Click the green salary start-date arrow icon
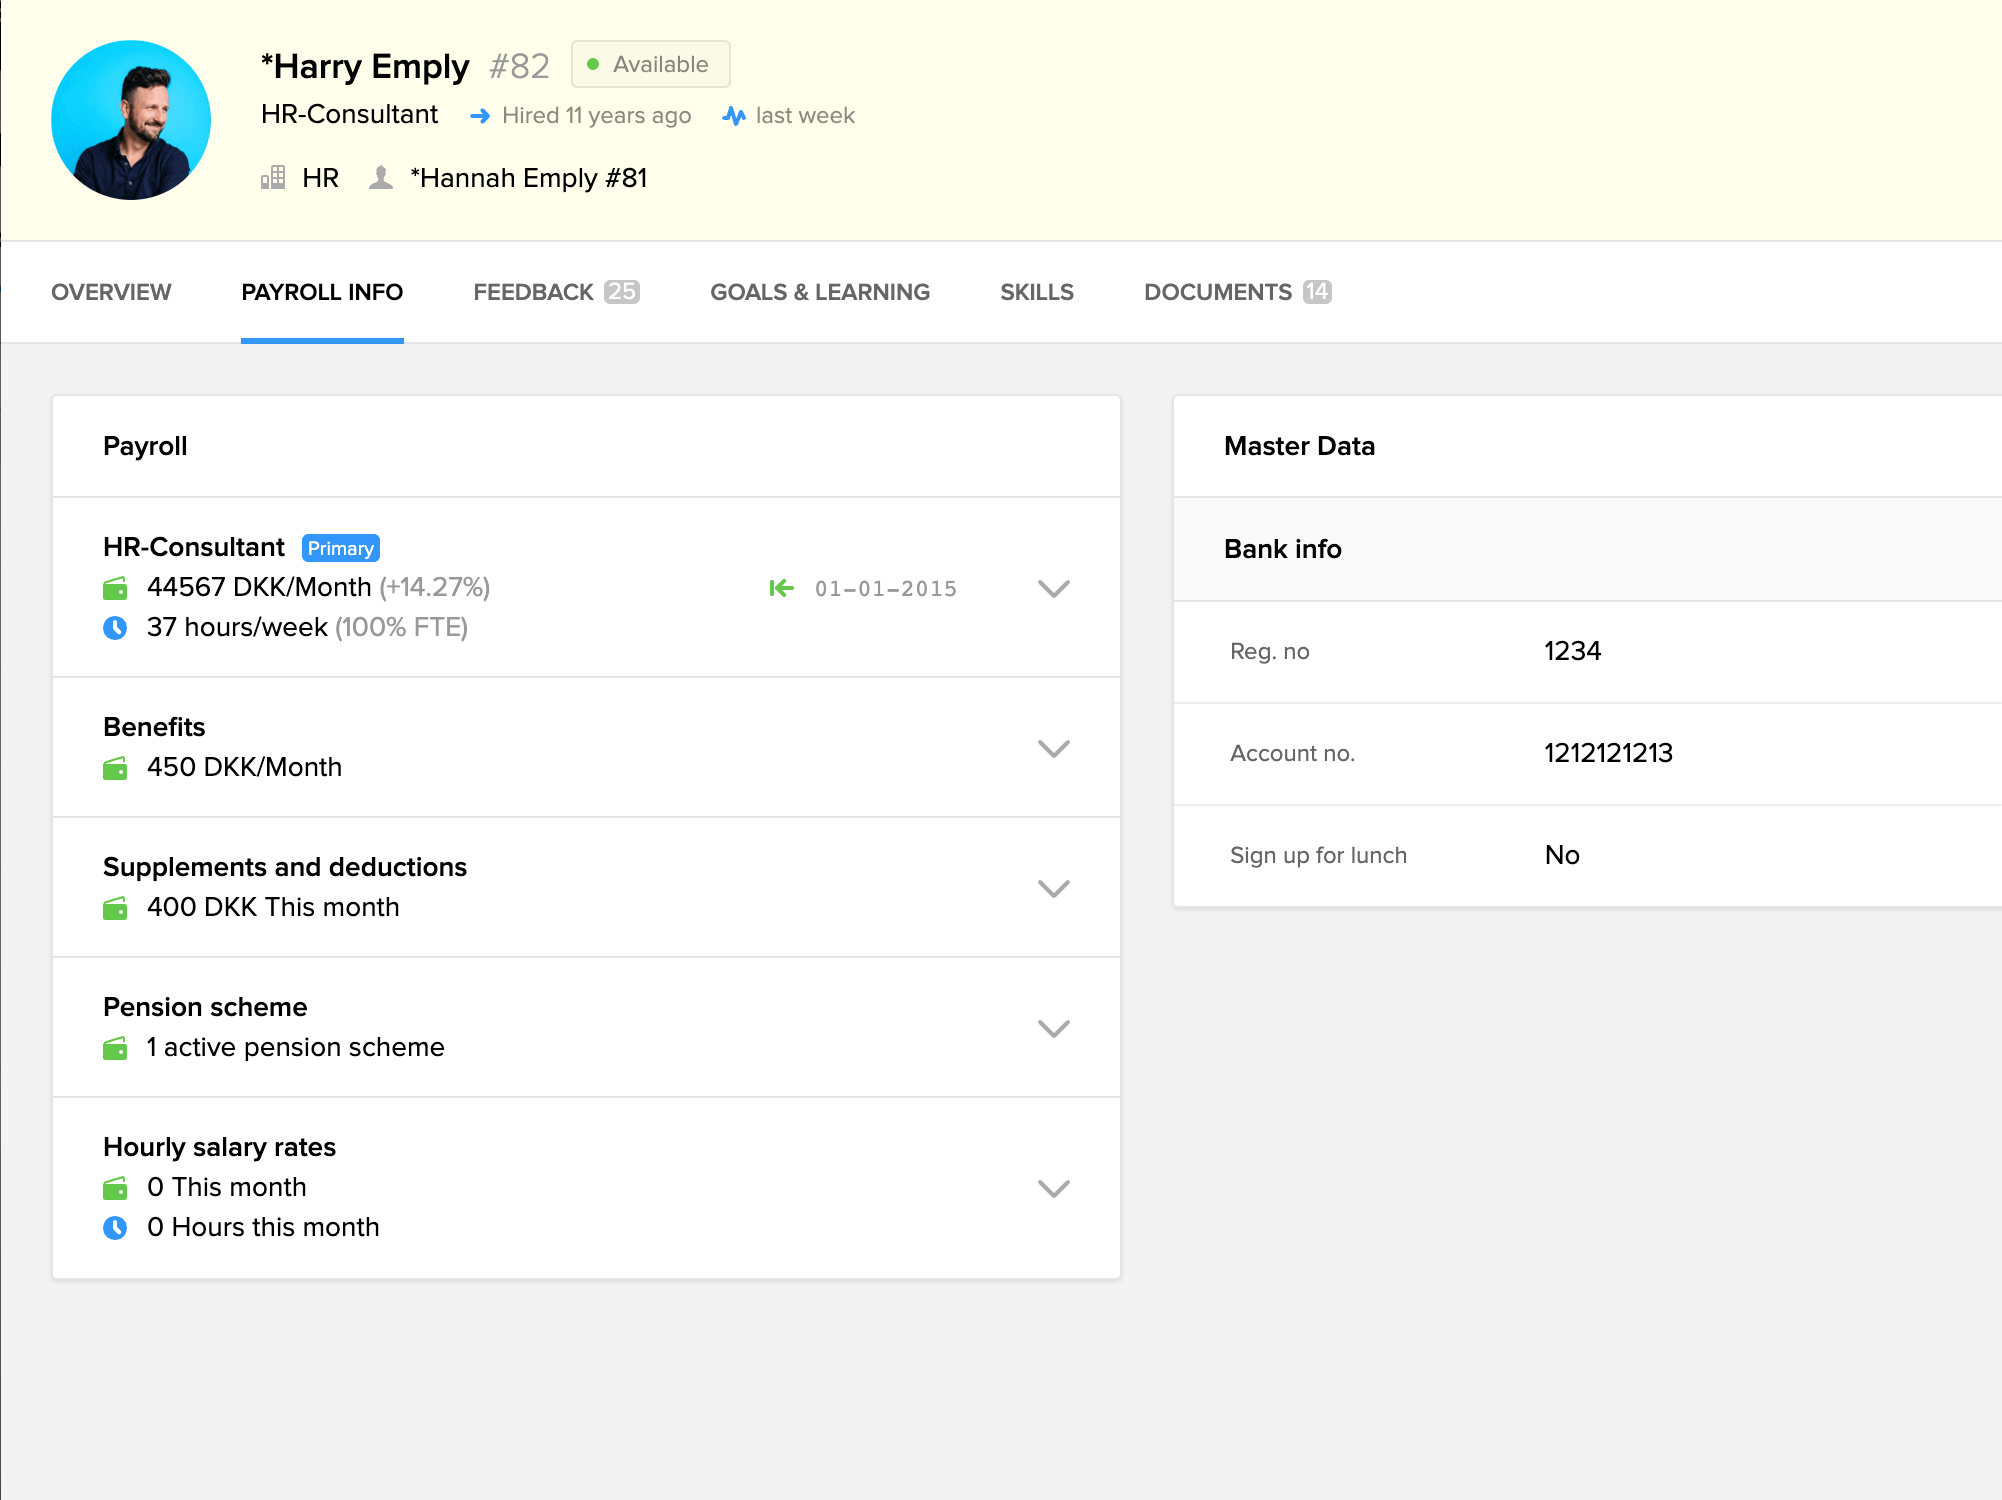The width and height of the screenshot is (2002, 1500). pyautogui.click(x=781, y=588)
